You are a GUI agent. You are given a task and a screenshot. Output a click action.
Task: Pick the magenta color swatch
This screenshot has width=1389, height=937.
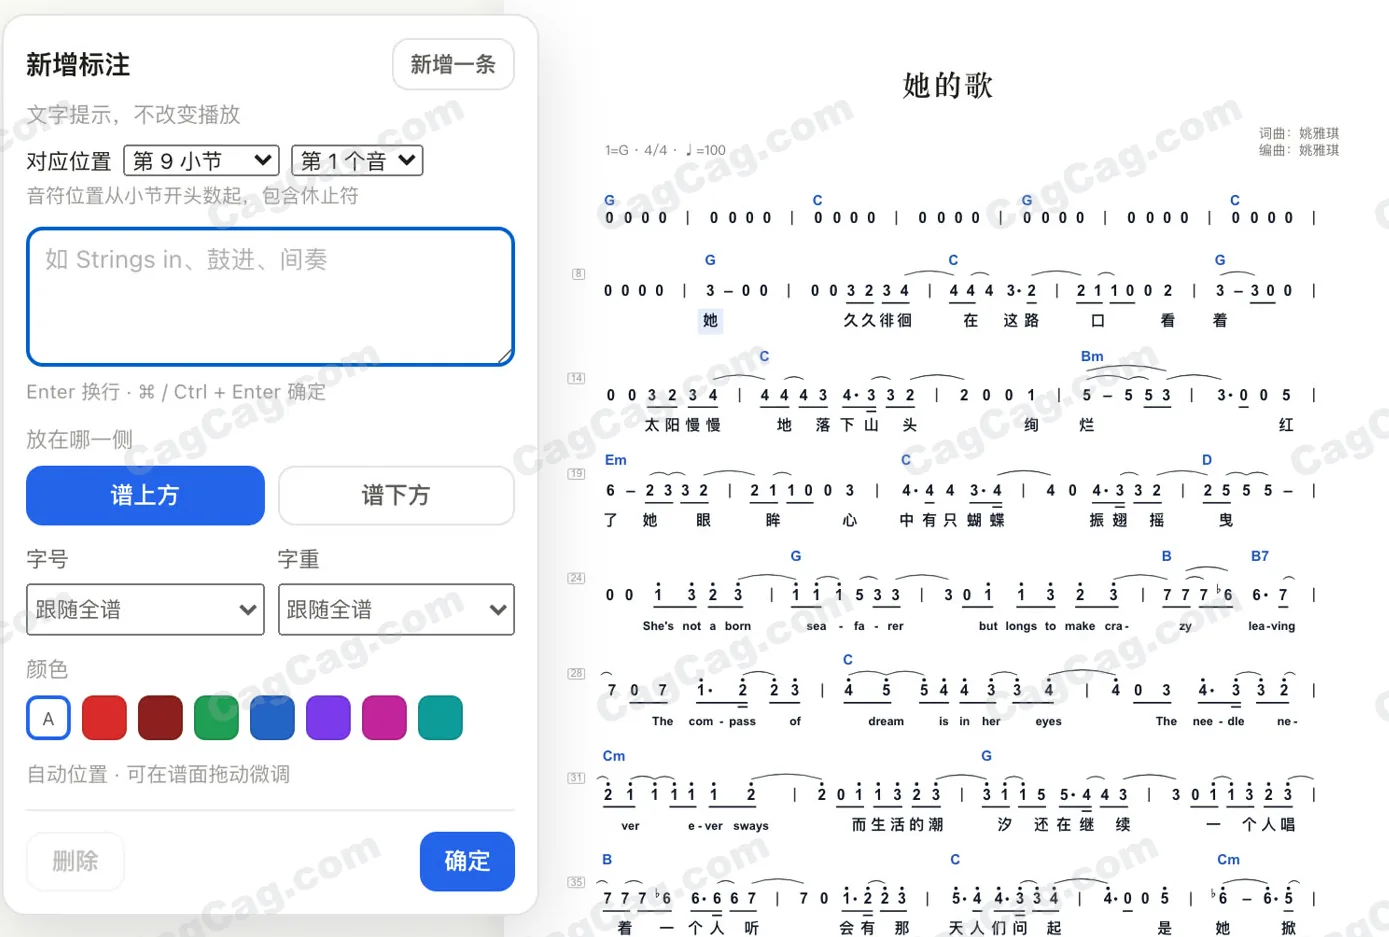[384, 718]
